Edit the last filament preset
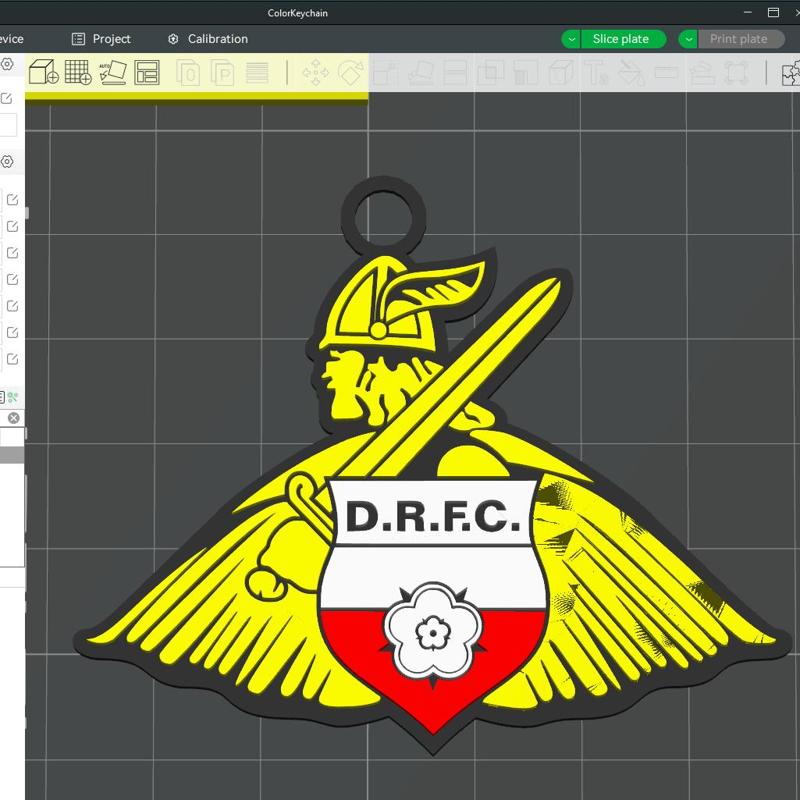Screen dimensions: 800x800 [12, 359]
